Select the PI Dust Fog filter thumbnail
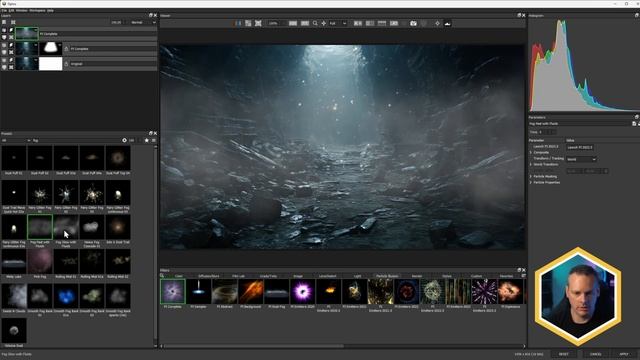Screen dimensions: 640x360 pos(276,291)
